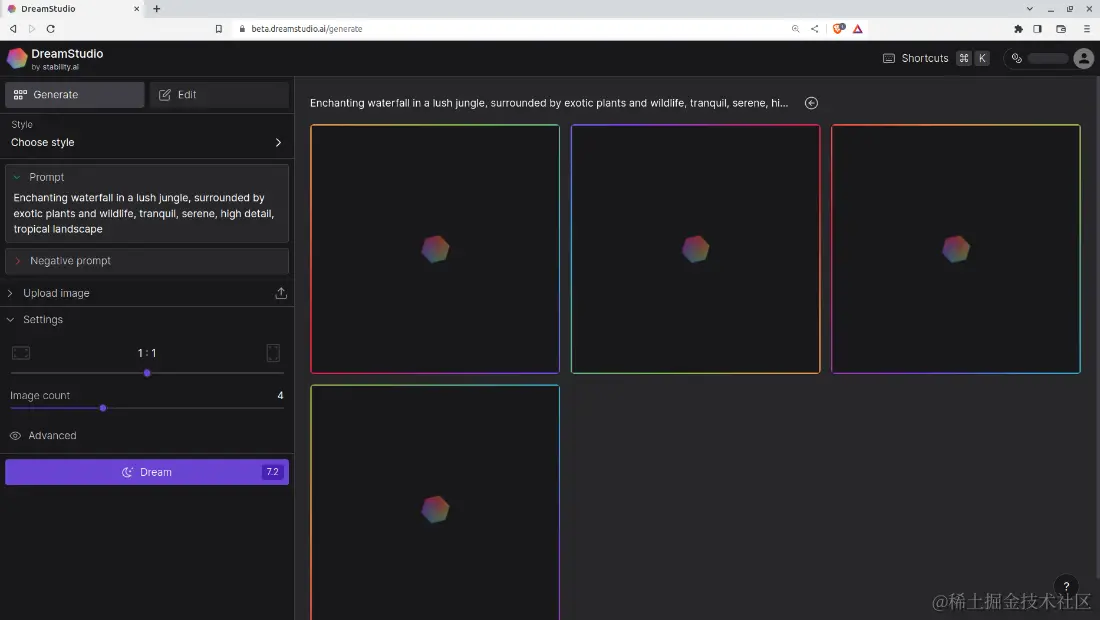Switch to the Edit tab

219,95
